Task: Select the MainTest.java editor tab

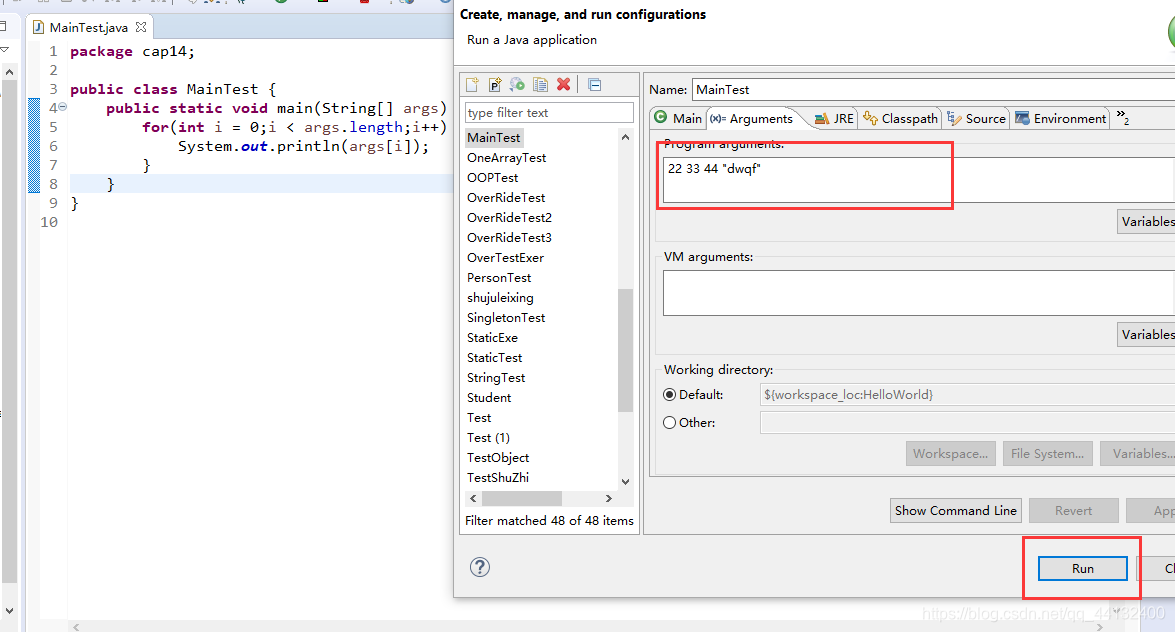Action: [88, 27]
